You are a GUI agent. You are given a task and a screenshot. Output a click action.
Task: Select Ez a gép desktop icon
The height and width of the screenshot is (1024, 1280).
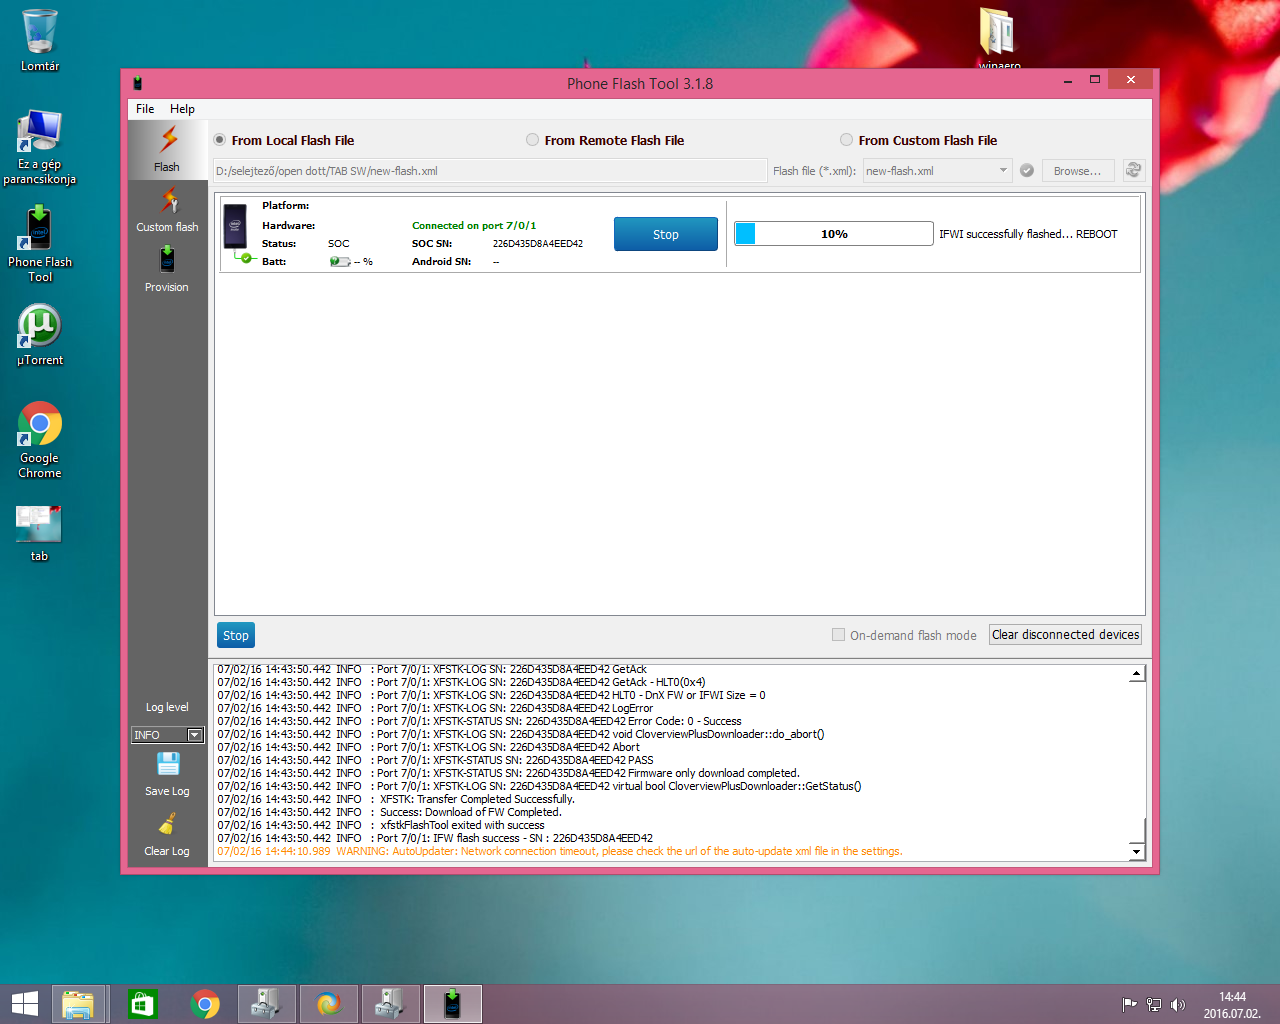pos(40,148)
